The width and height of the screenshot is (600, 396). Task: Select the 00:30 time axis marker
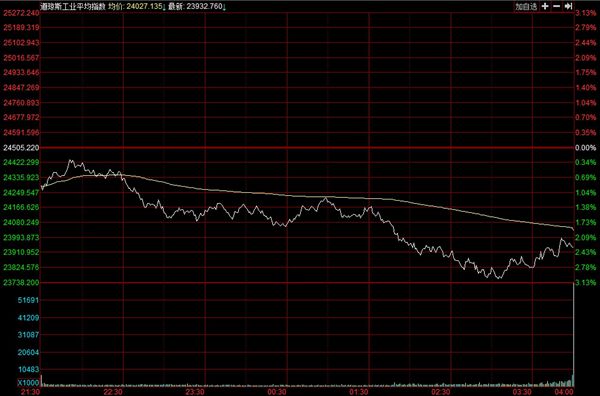pyautogui.click(x=277, y=392)
